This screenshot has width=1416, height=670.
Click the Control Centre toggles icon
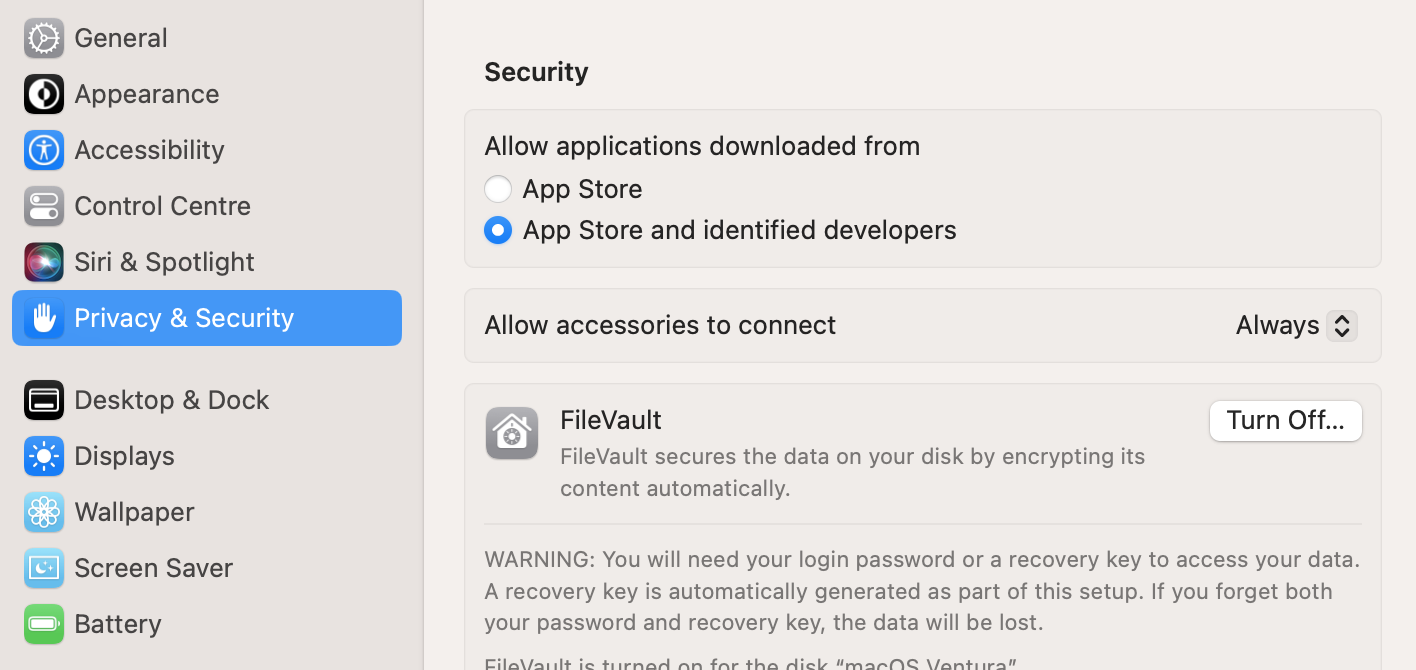[44, 206]
